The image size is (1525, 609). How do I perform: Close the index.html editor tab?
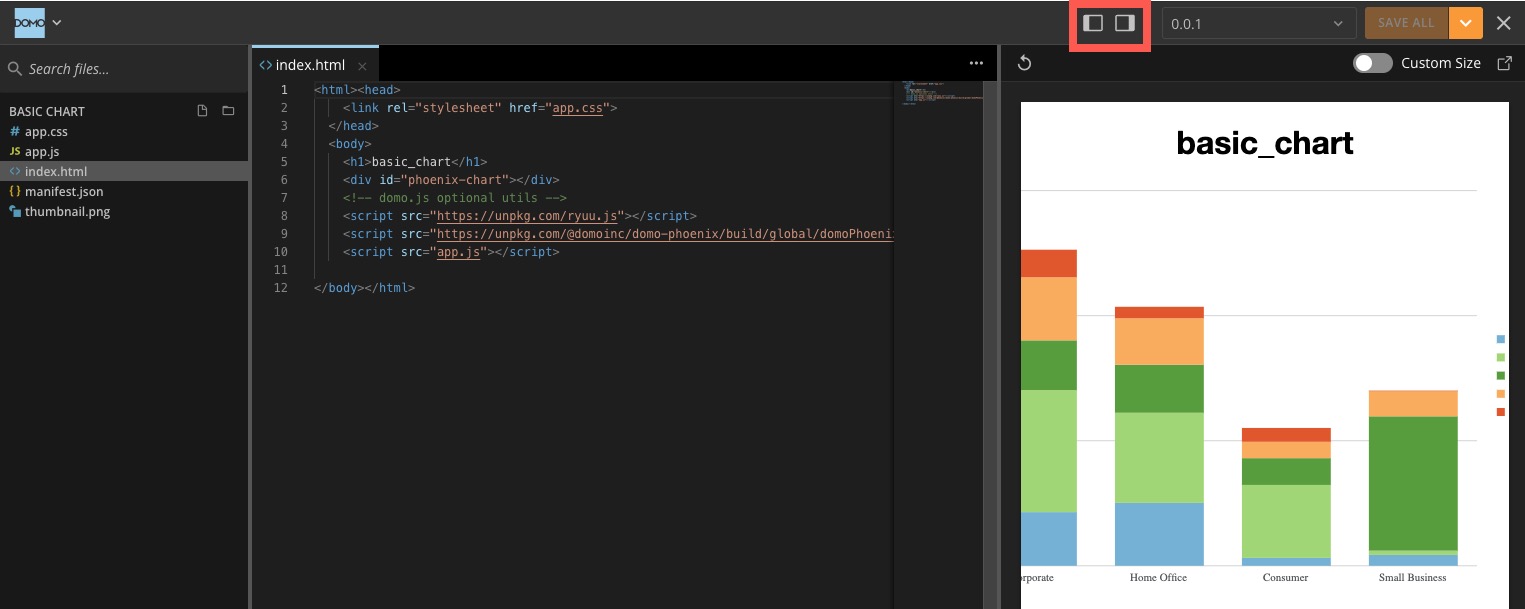point(362,64)
